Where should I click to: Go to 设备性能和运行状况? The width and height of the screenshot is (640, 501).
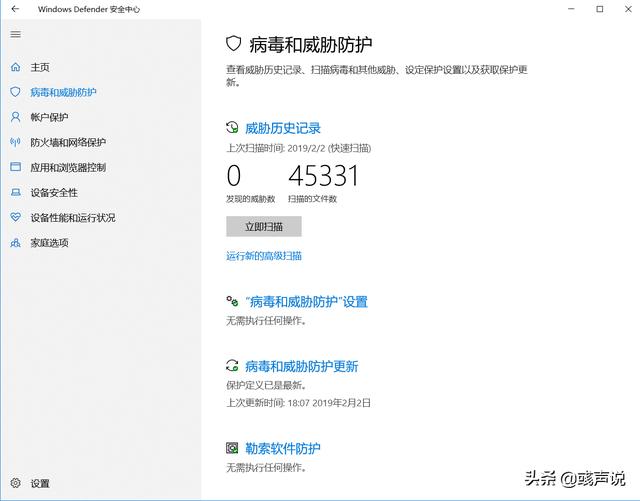point(73,218)
